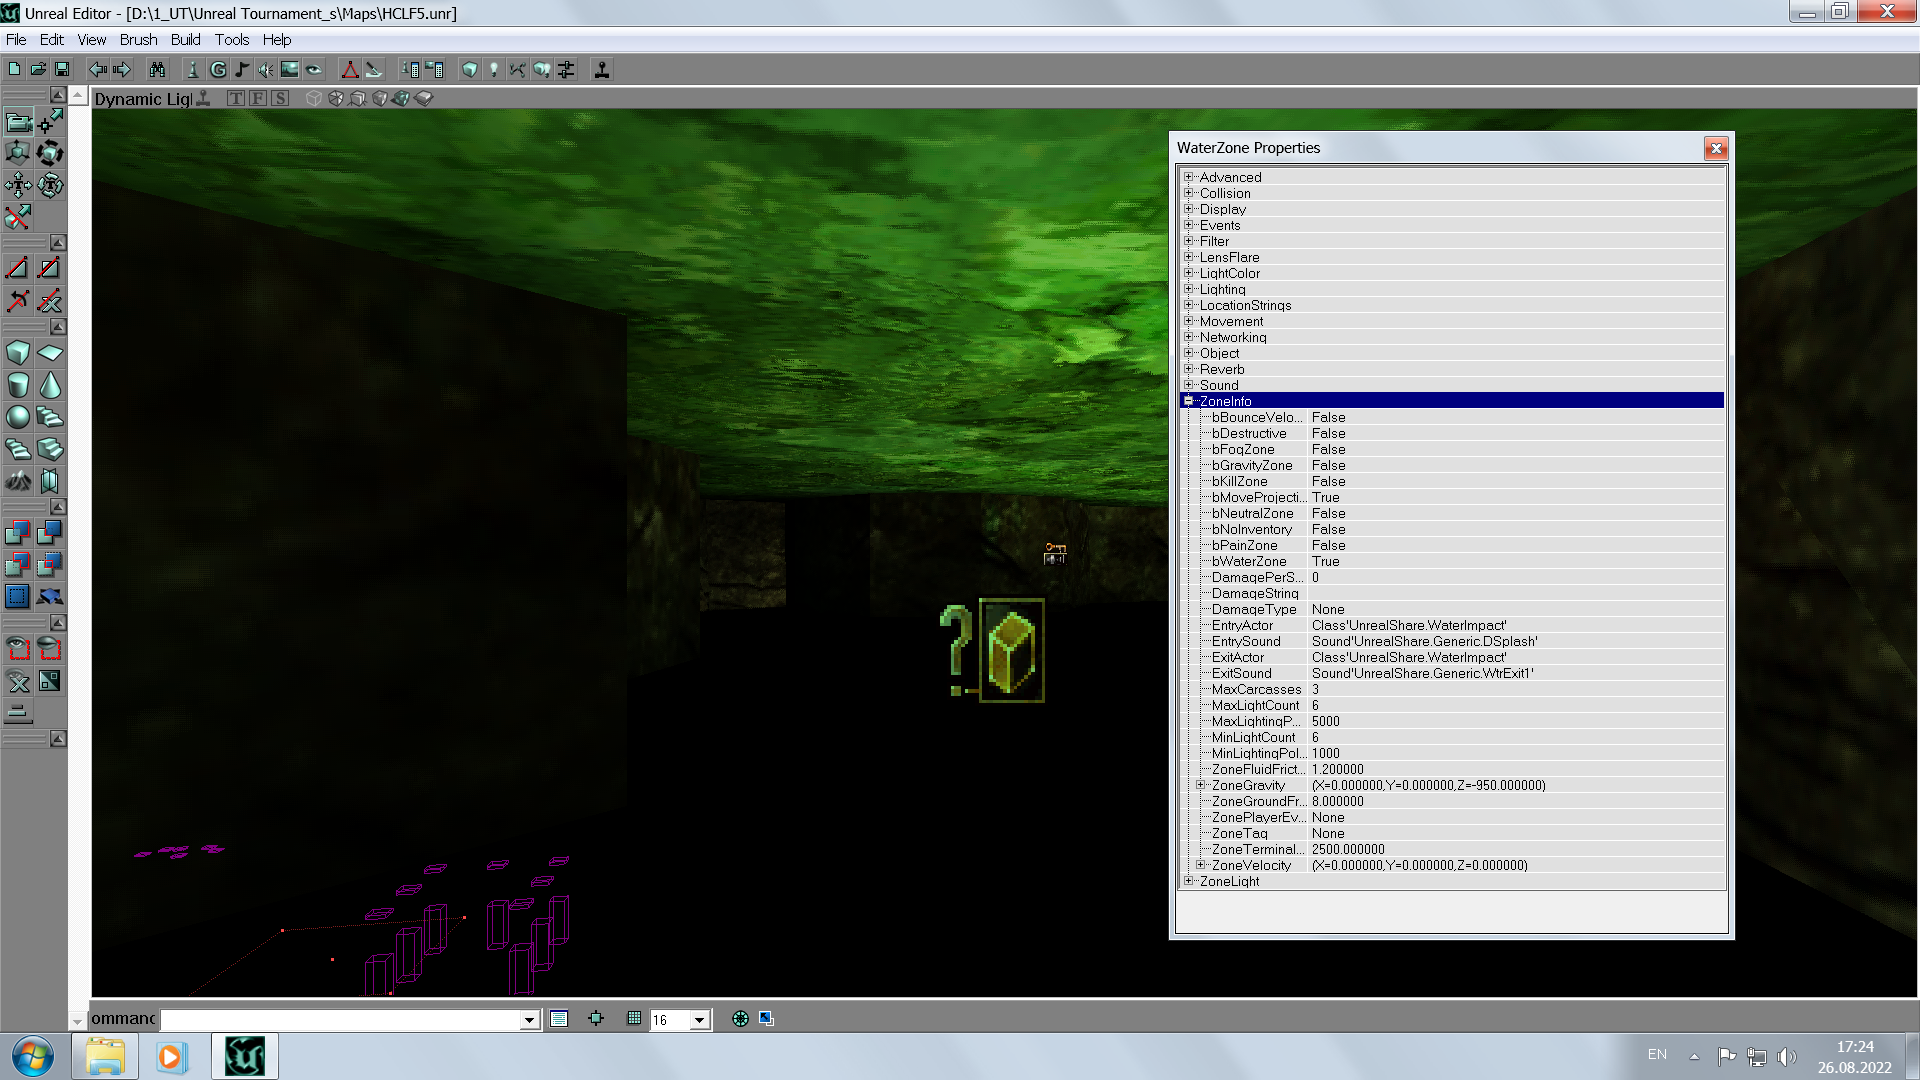This screenshot has width=1920, height=1080.
Task: Toggle the S viewport mode button
Action: (280, 98)
